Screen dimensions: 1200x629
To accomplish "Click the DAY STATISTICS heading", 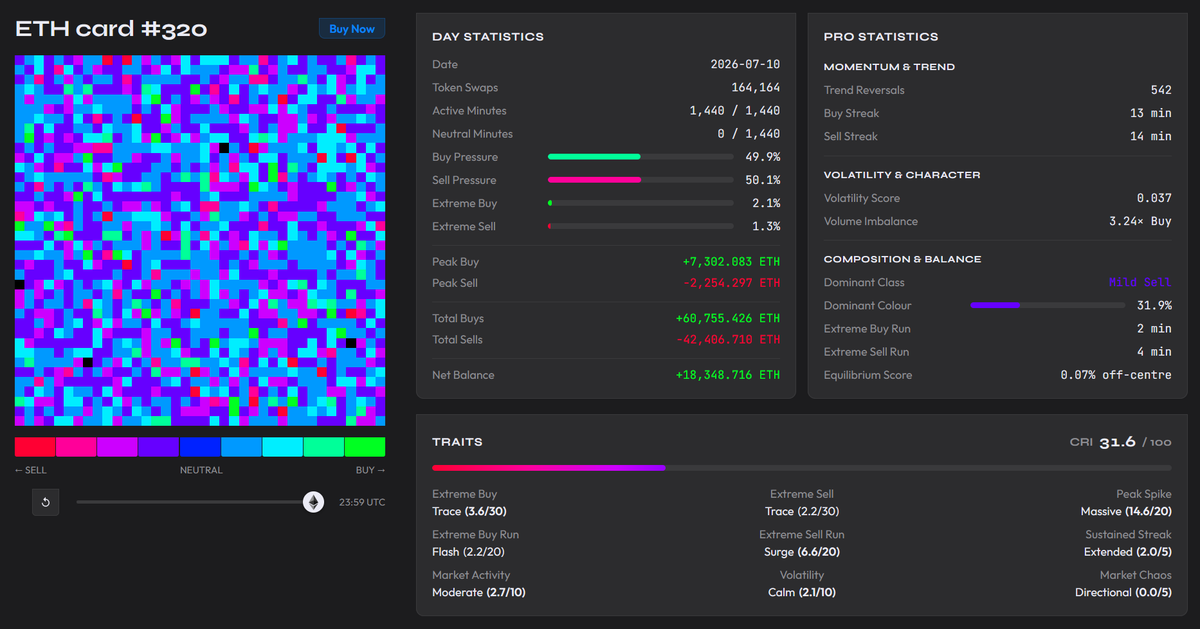I will pos(488,37).
